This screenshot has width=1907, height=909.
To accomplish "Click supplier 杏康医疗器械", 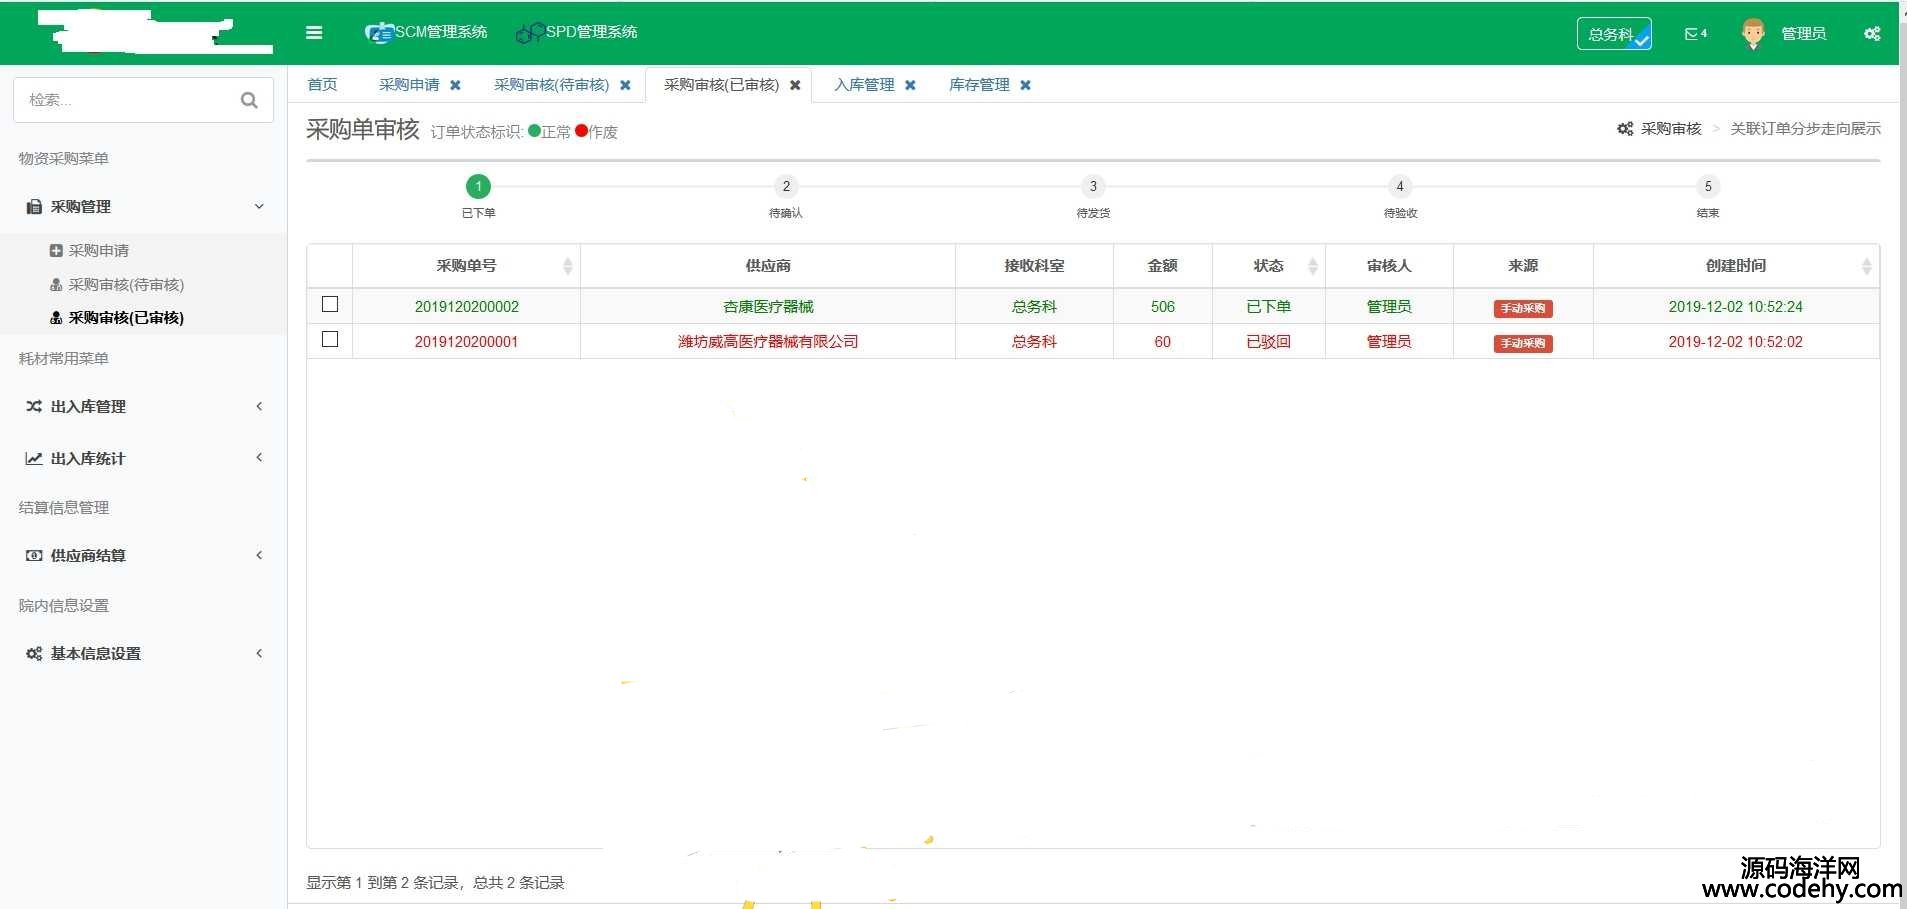I will point(768,307).
